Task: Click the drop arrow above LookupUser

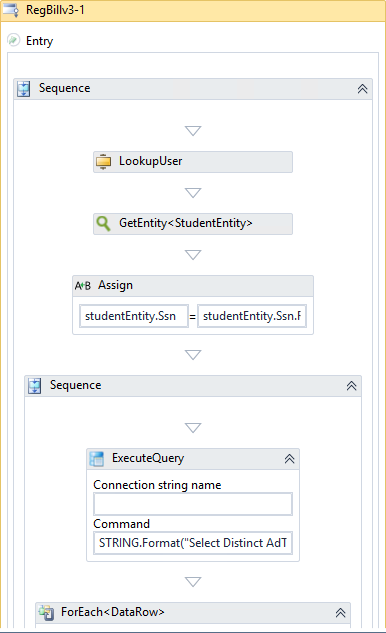Action: (x=193, y=131)
